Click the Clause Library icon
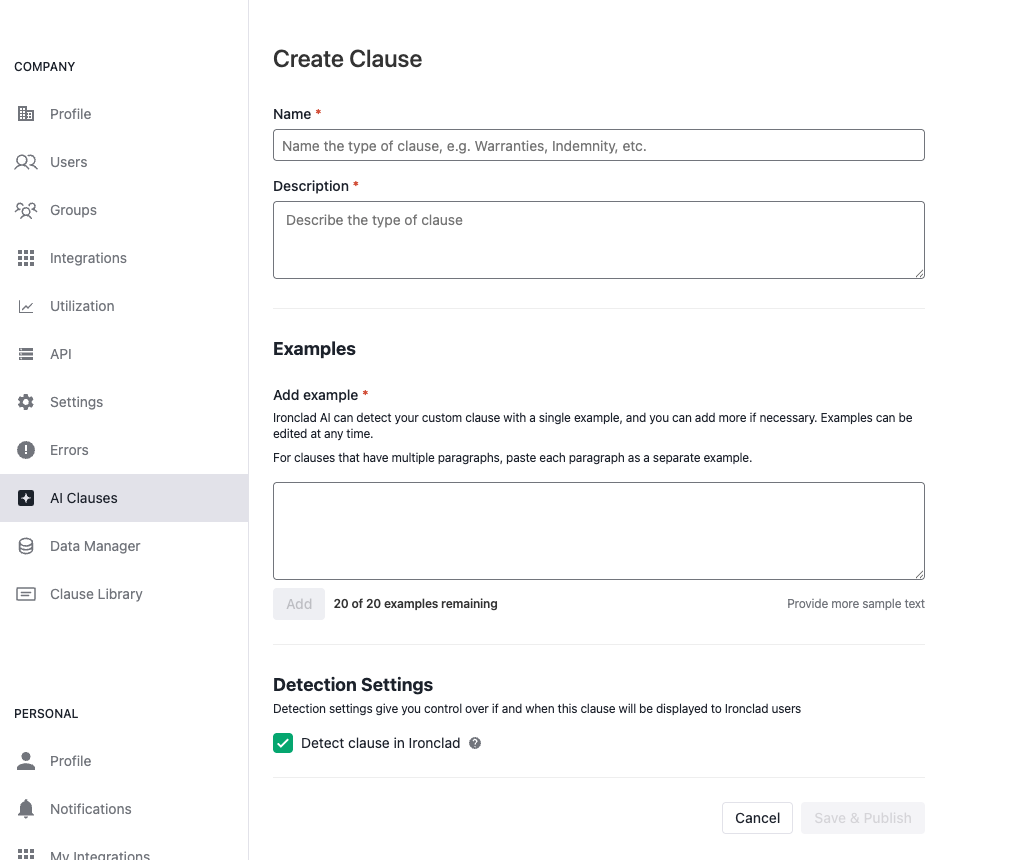The height and width of the screenshot is (860, 1035). click(x=26, y=594)
